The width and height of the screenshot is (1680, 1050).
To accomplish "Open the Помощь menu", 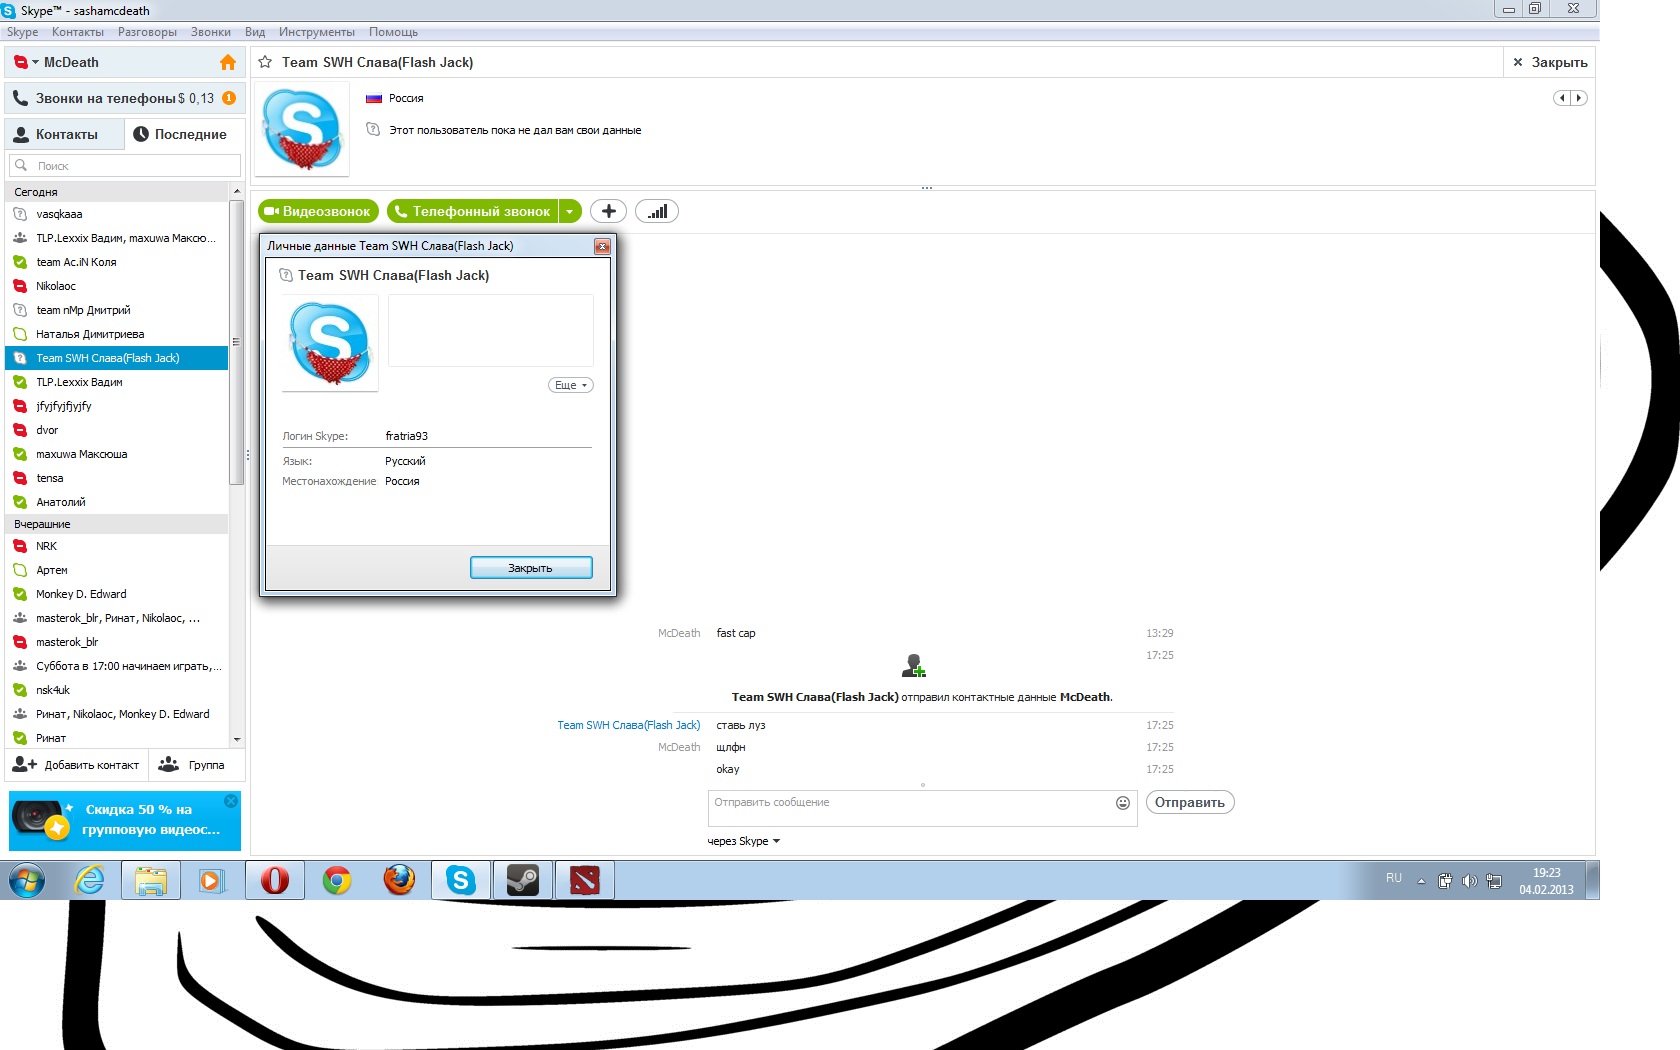I will [x=393, y=32].
